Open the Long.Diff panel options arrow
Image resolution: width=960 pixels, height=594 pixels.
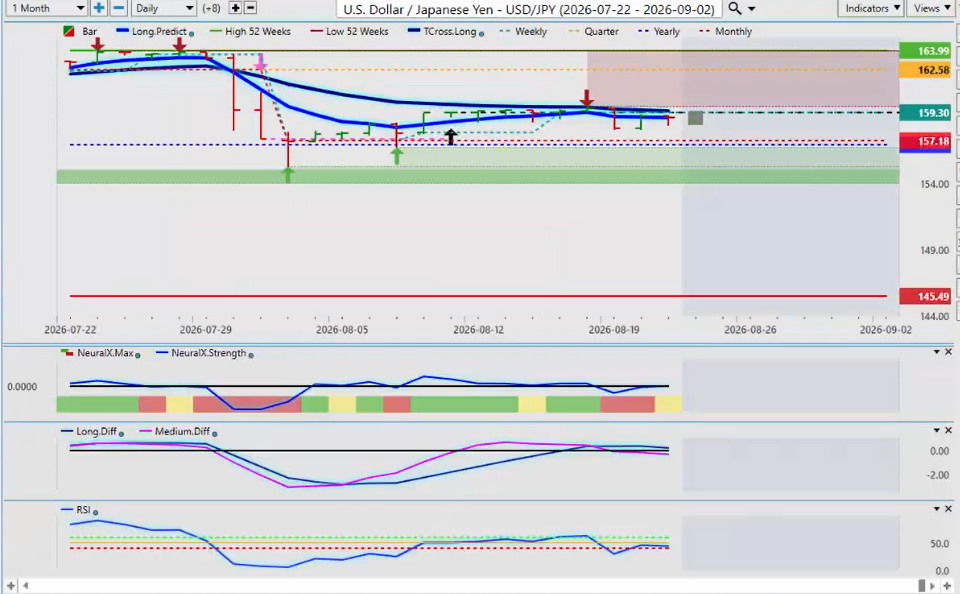937,430
